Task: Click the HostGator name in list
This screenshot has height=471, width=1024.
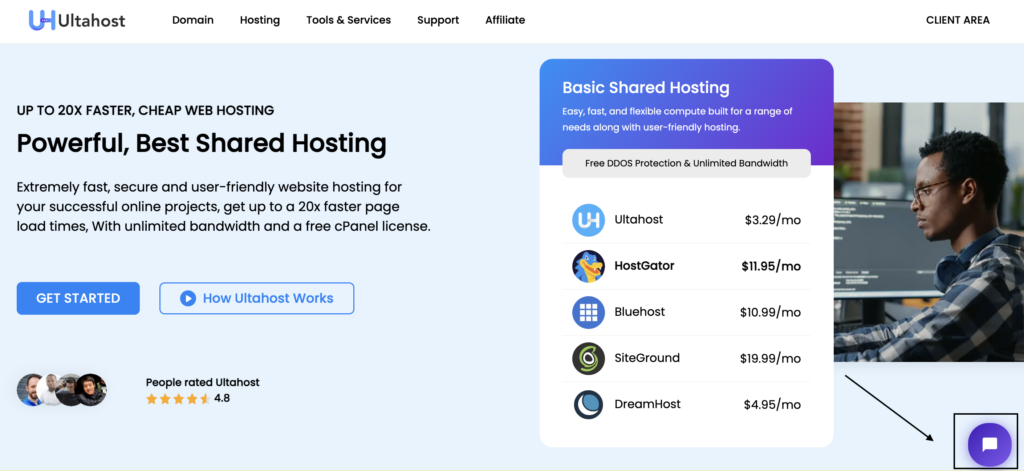Action: [x=644, y=266]
